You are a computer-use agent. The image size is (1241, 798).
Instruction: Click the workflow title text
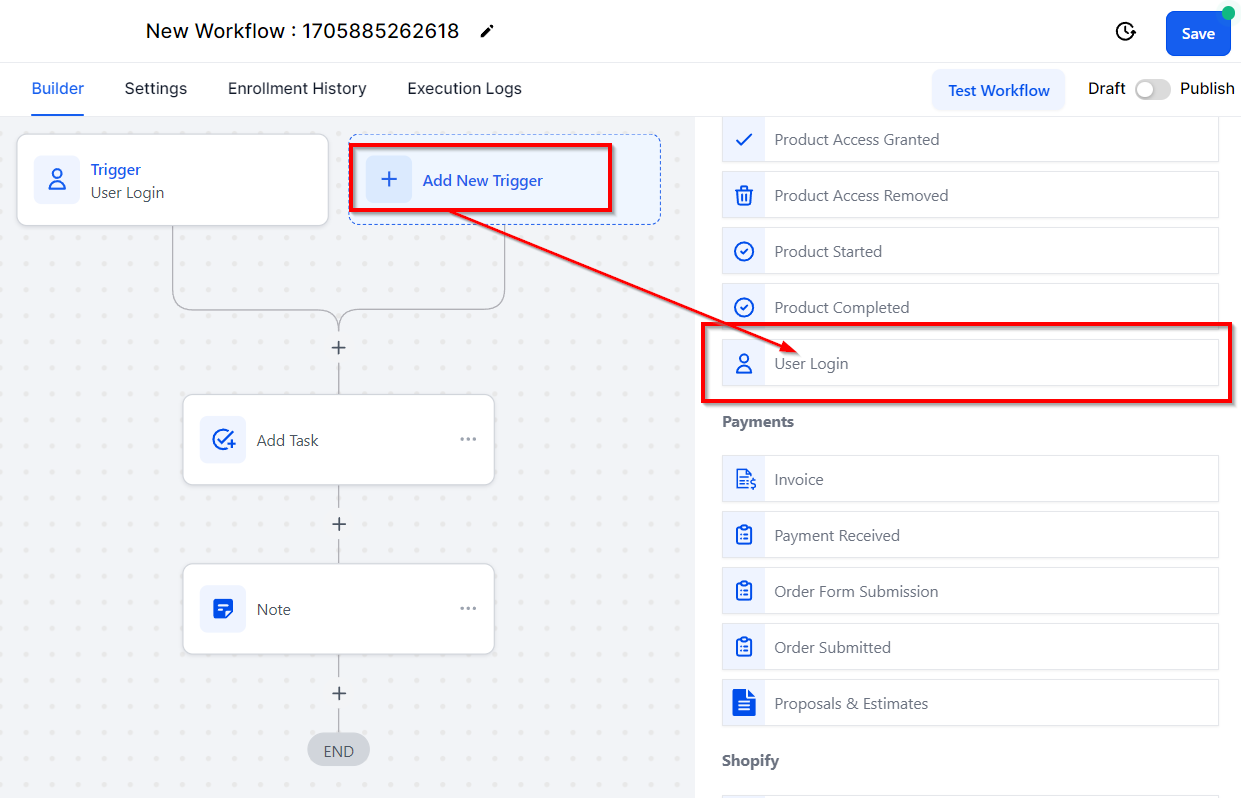pos(302,31)
